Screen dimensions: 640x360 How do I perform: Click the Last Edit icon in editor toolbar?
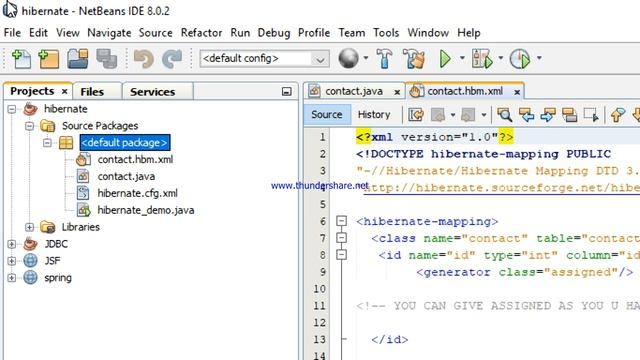(416, 115)
